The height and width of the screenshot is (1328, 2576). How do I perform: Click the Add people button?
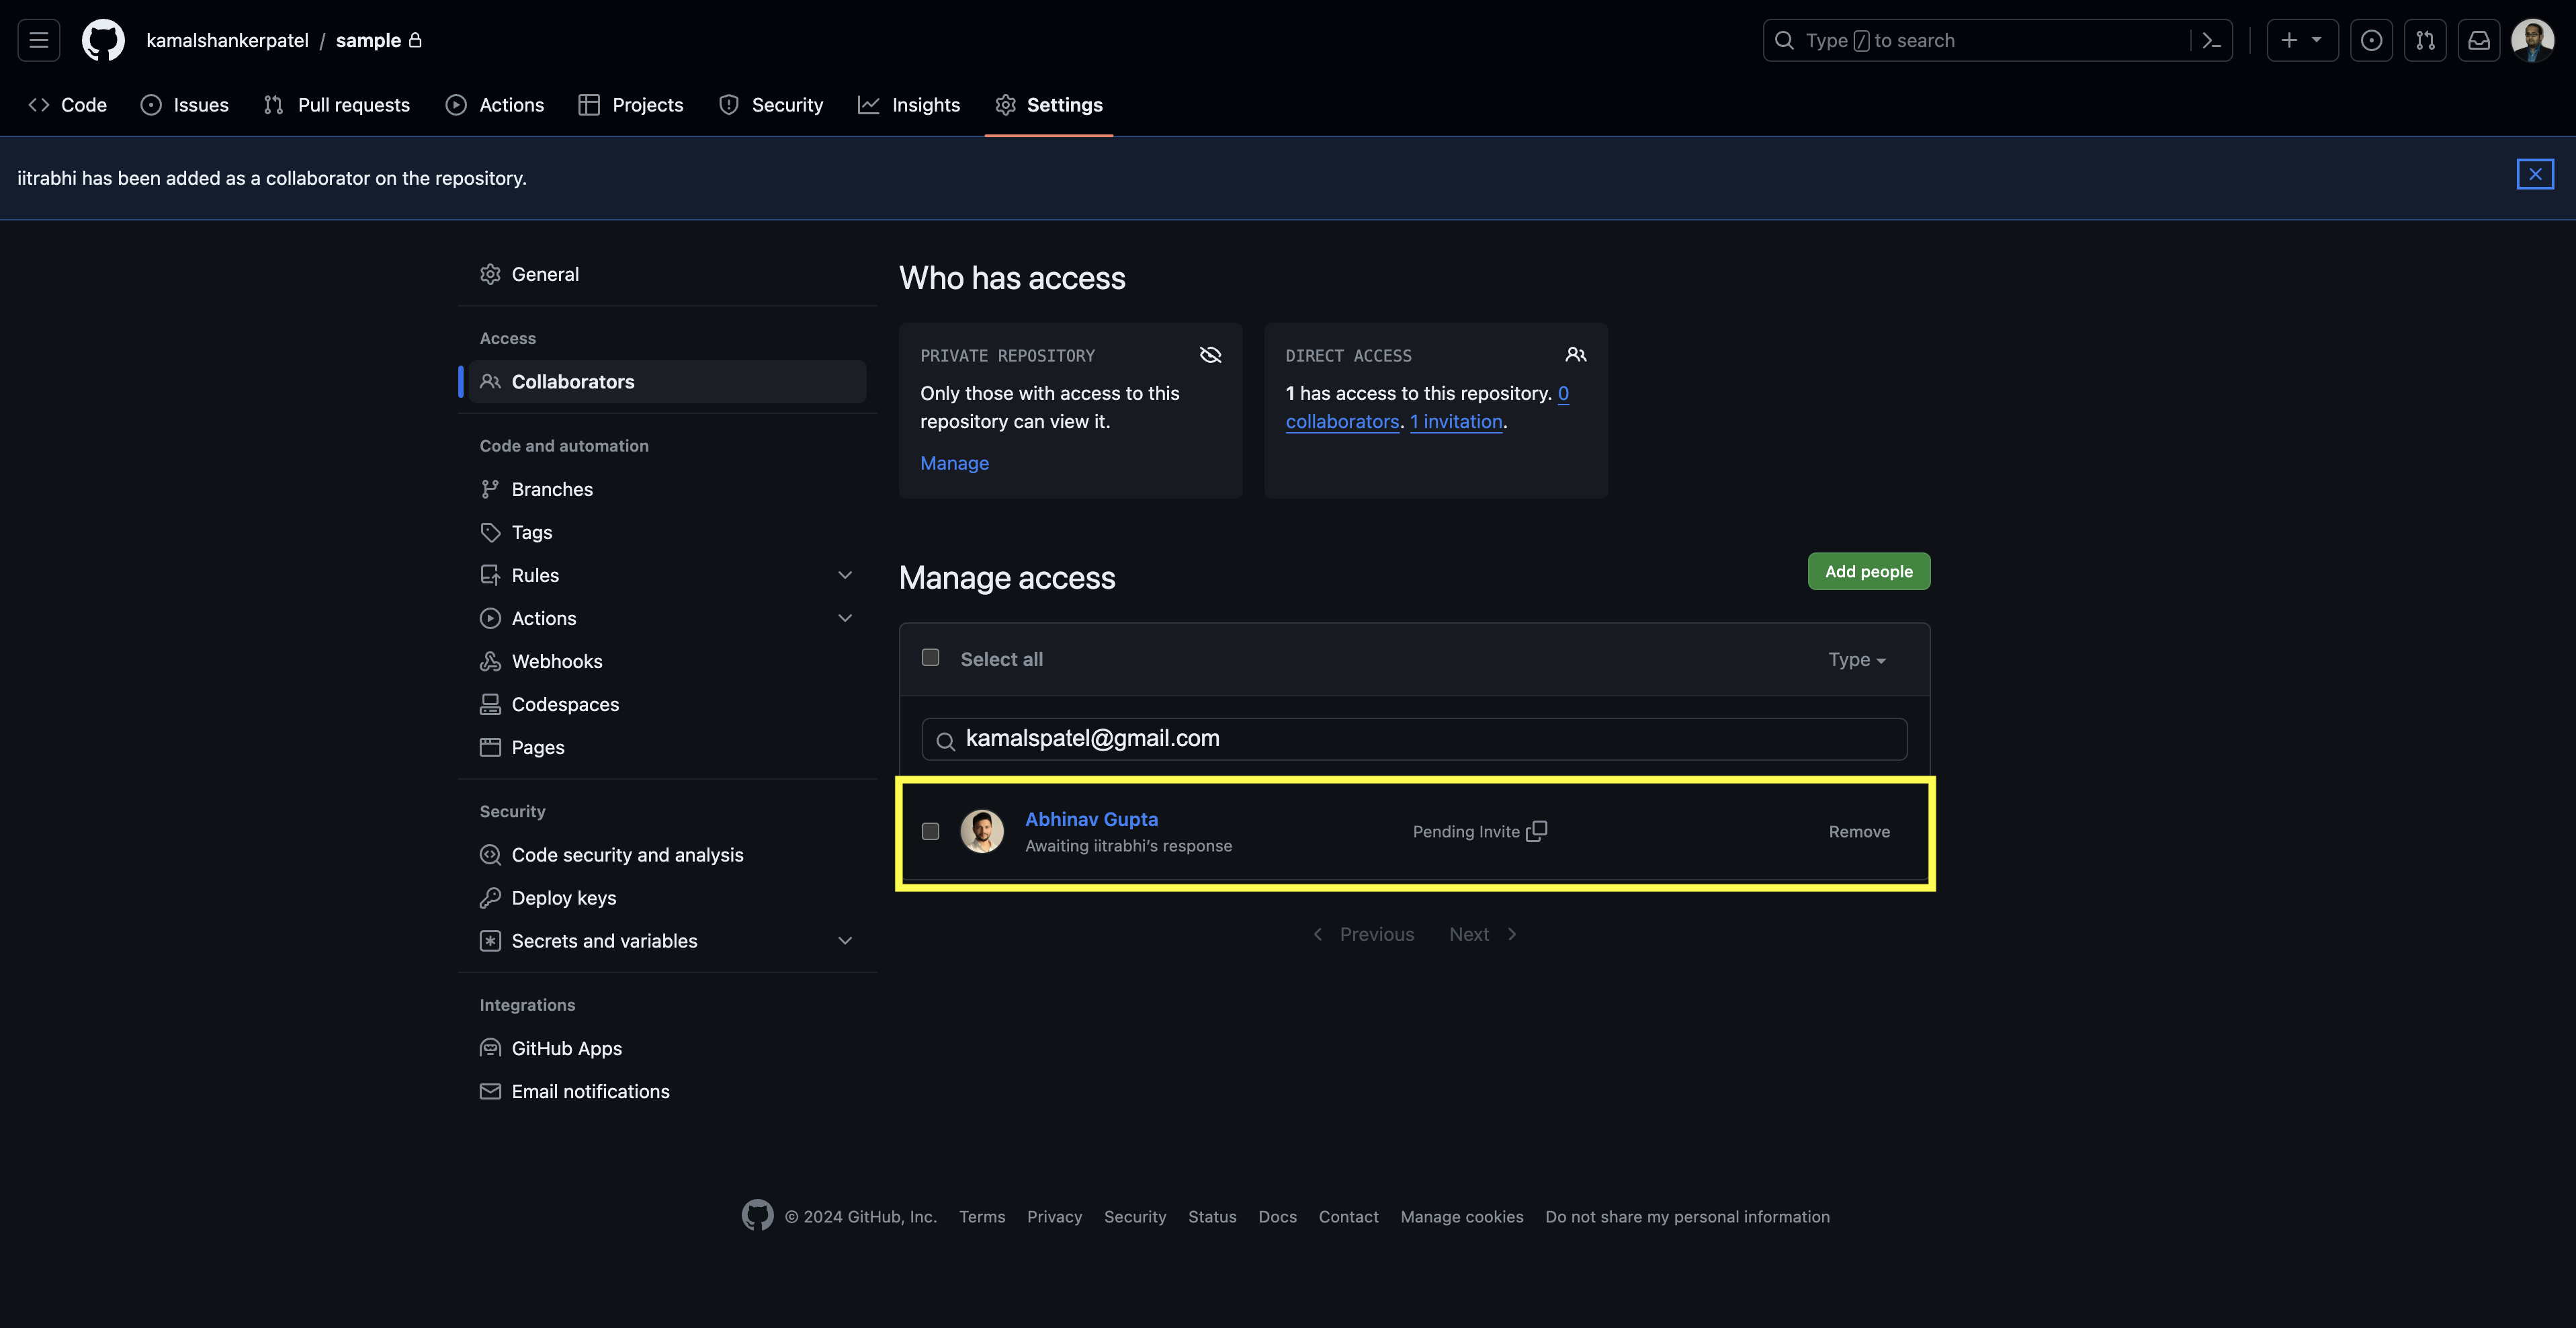coord(1868,571)
